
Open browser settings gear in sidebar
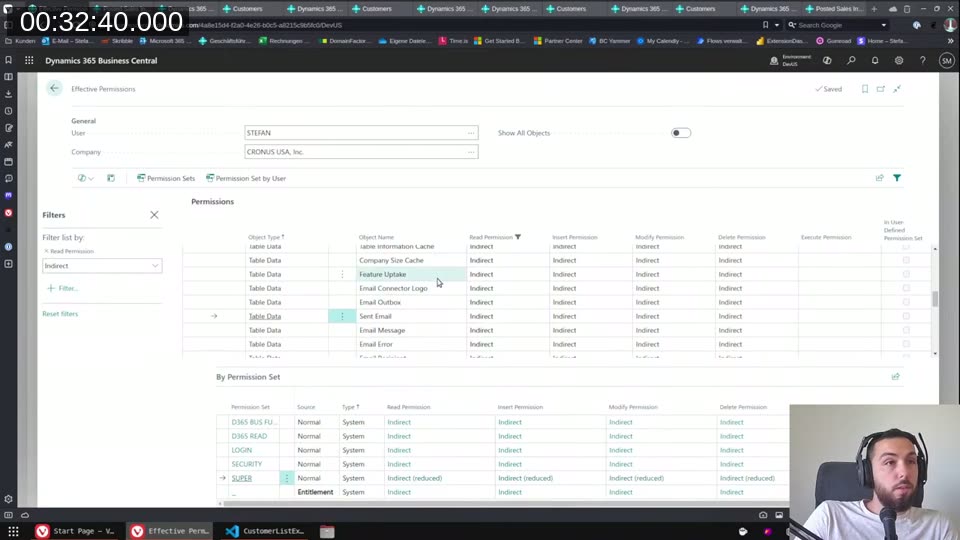(9, 499)
